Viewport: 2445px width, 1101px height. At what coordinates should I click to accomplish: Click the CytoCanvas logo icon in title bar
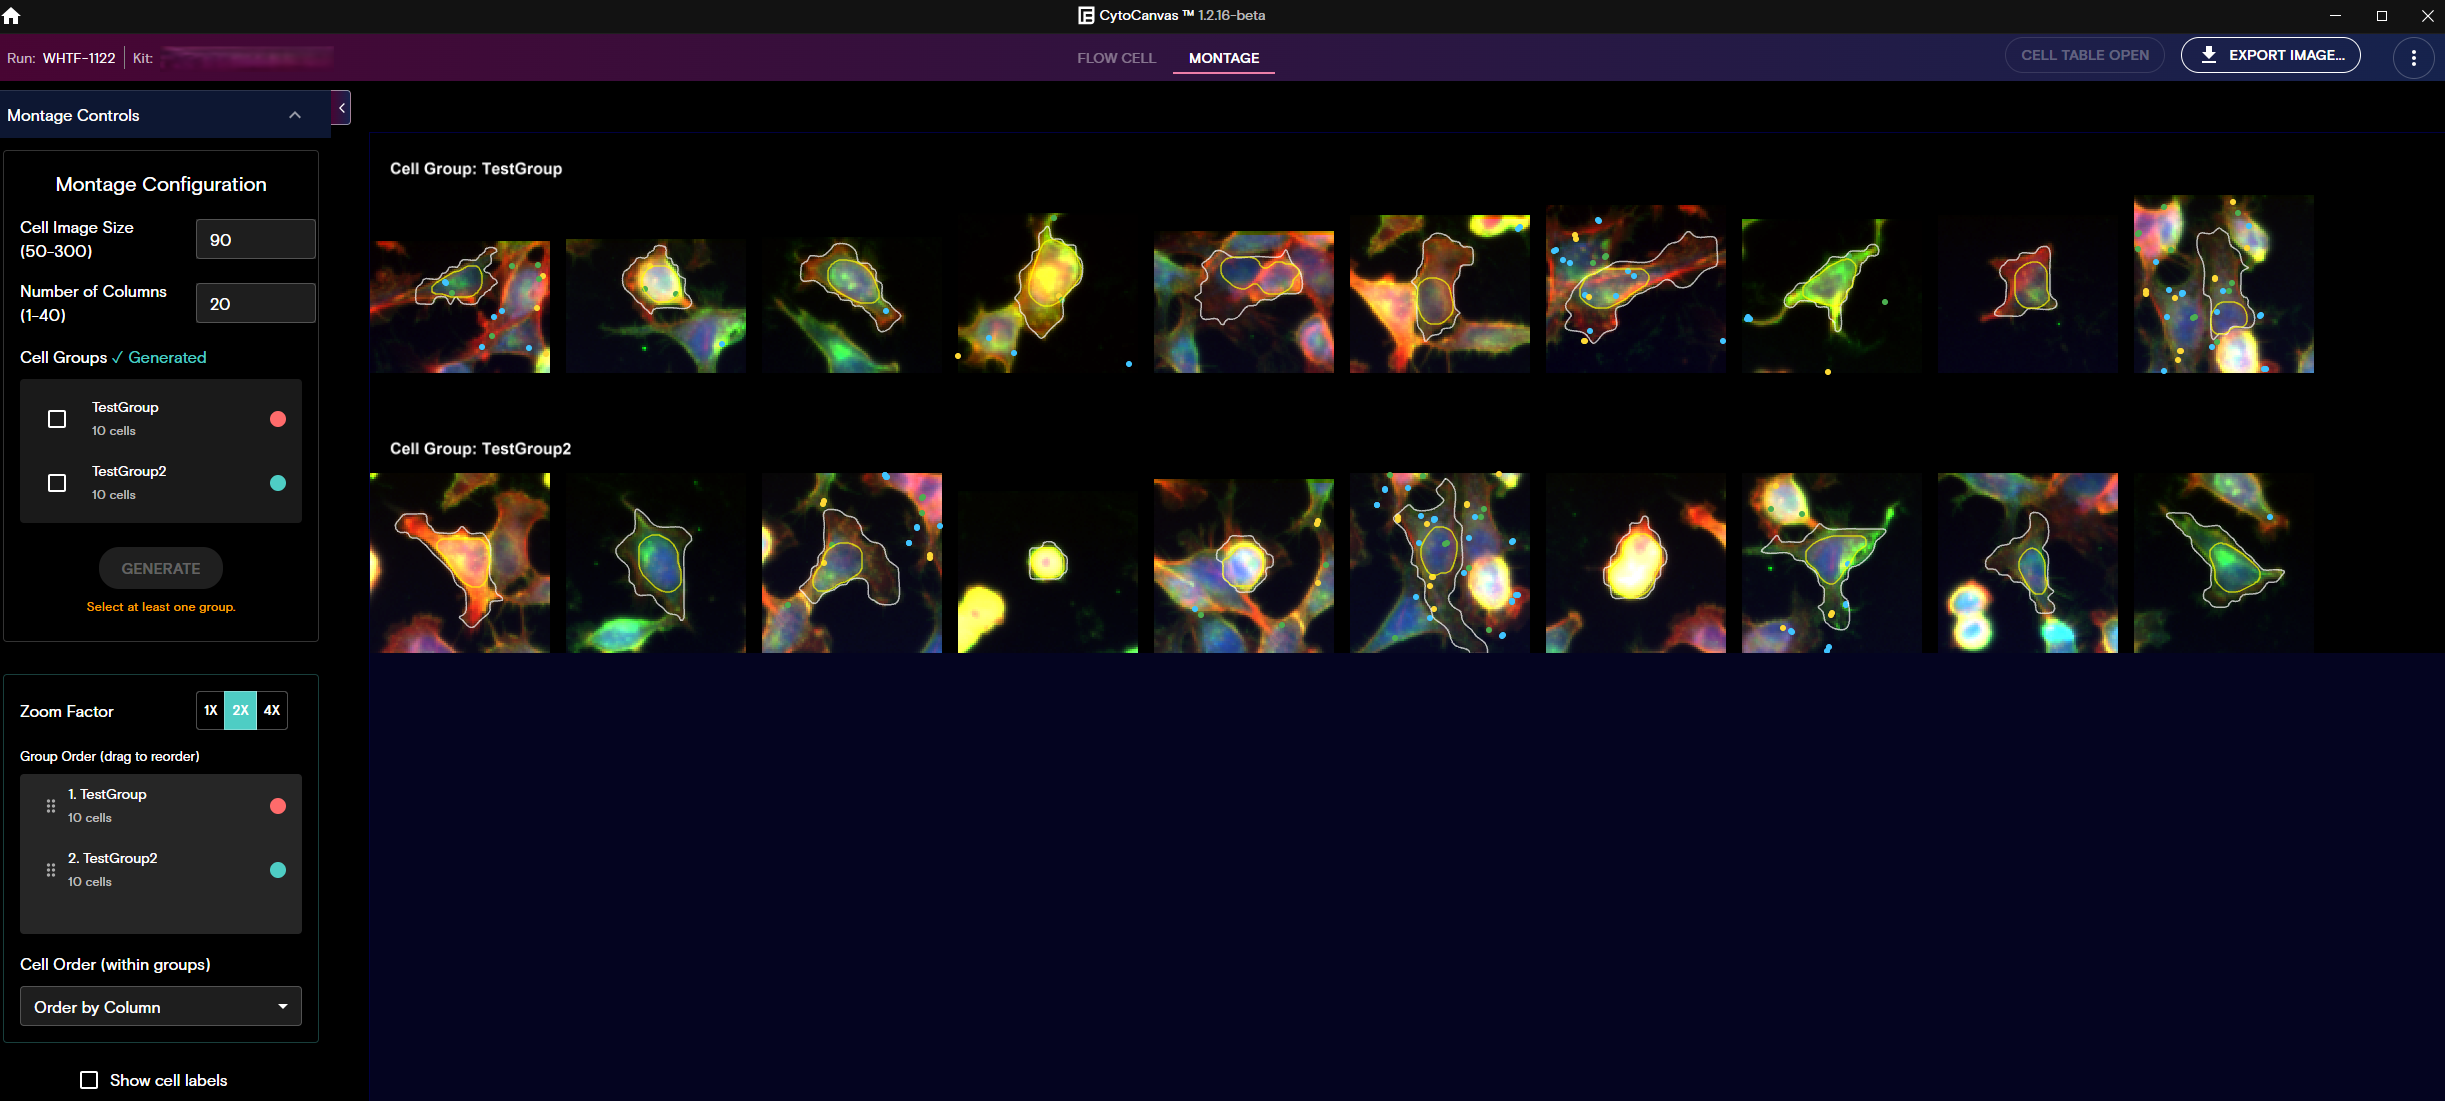coord(1085,15)
